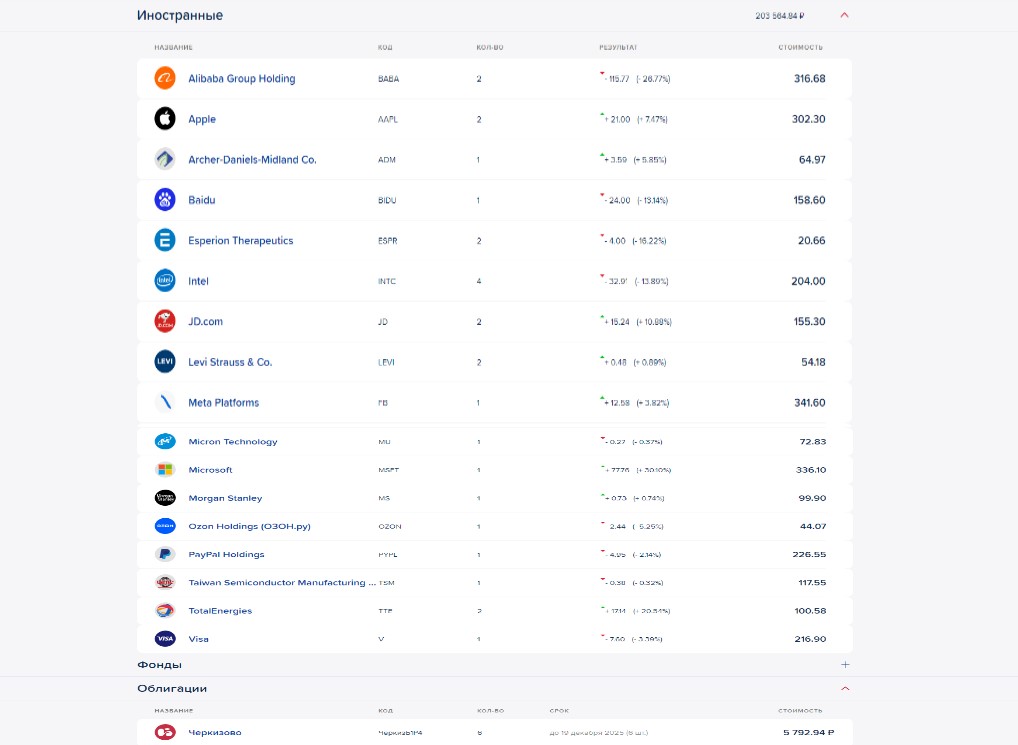Click Visa's value 216.90

tap(810, 639)
